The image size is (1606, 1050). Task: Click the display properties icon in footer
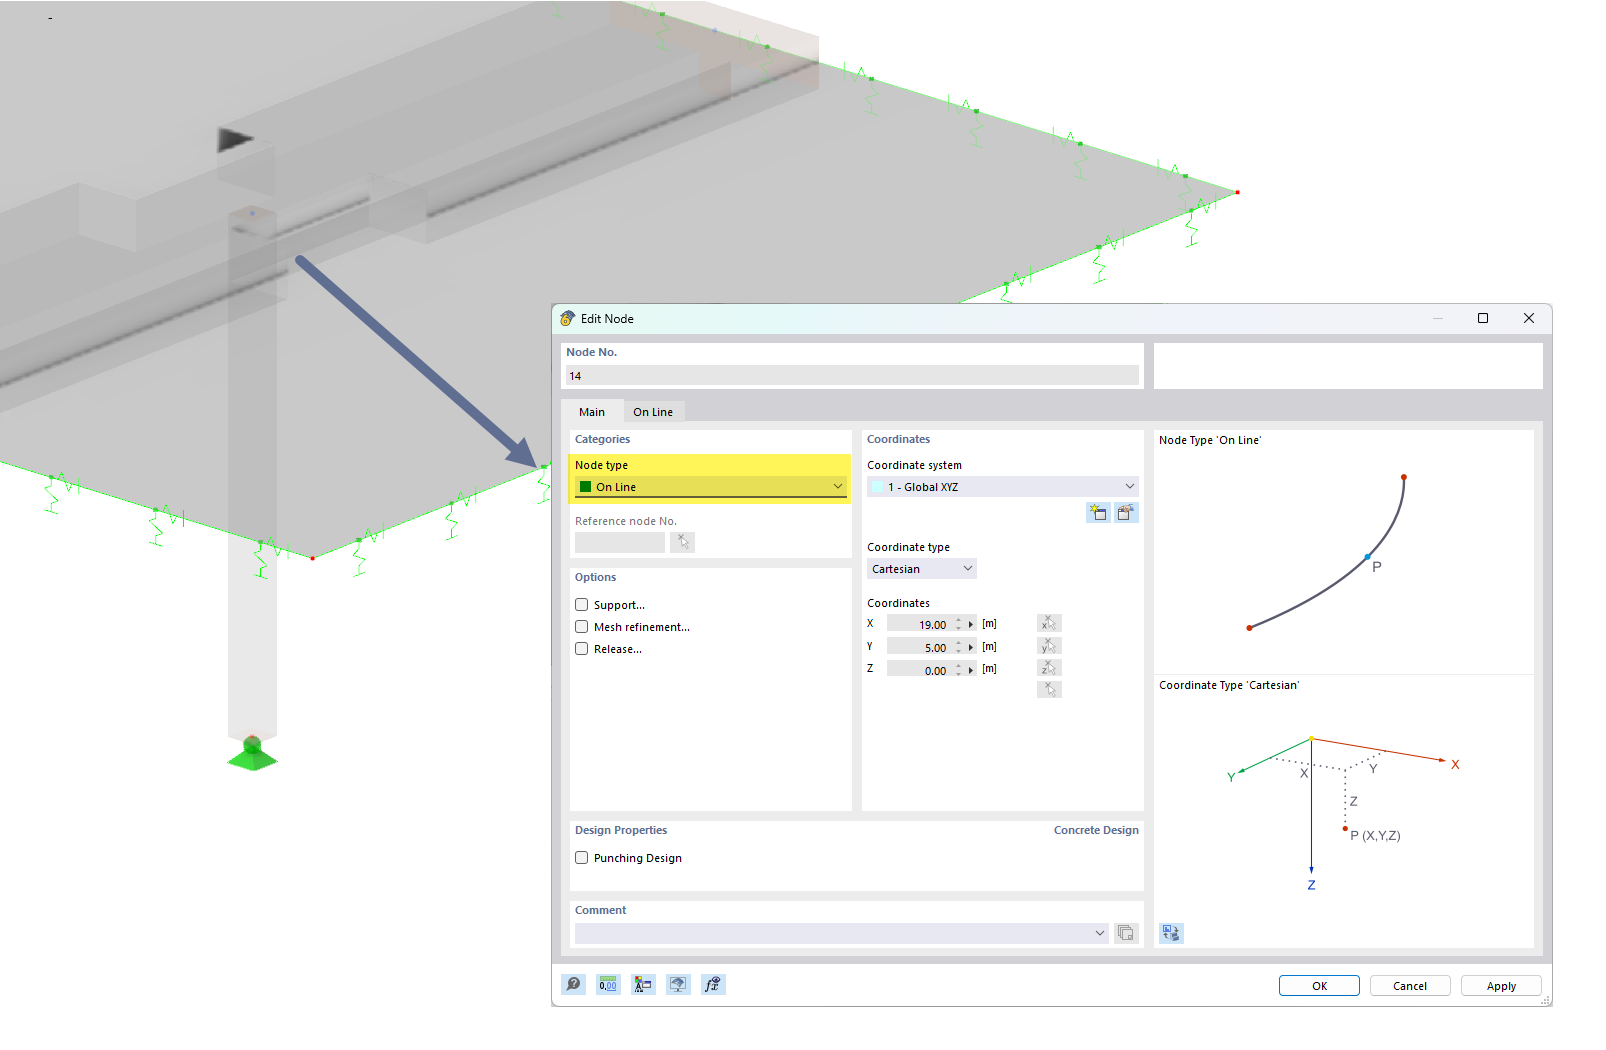pos(643,985)
